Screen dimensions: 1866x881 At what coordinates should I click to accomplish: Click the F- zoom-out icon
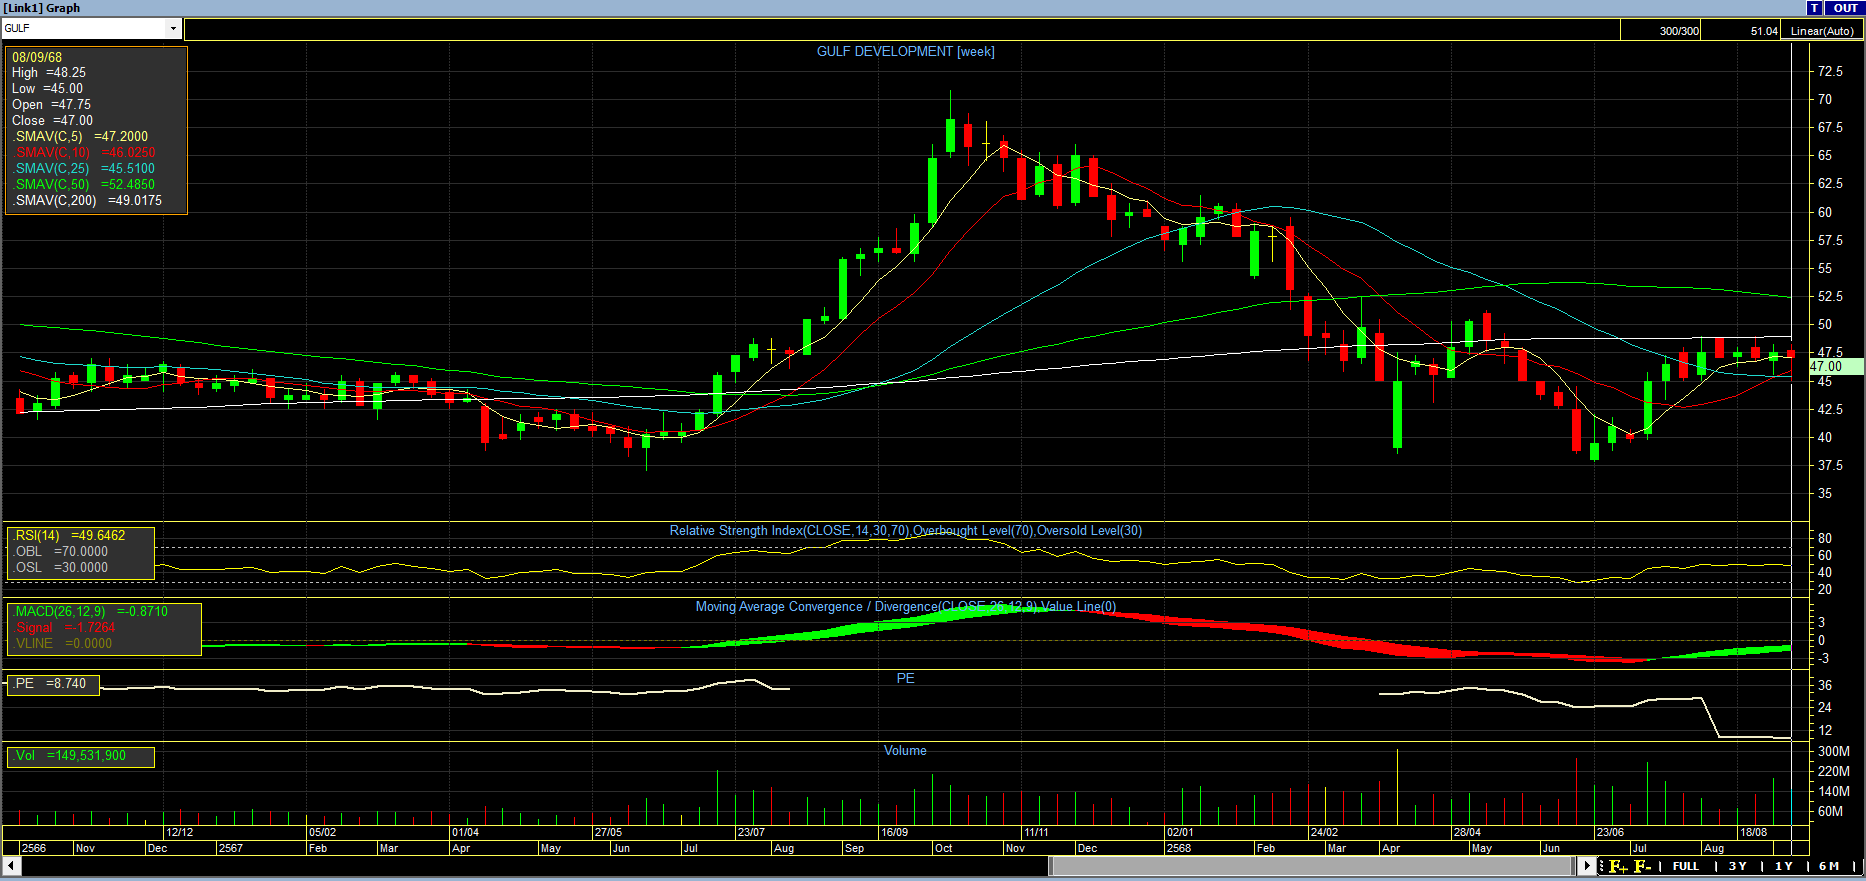[x=1642, y=866]
